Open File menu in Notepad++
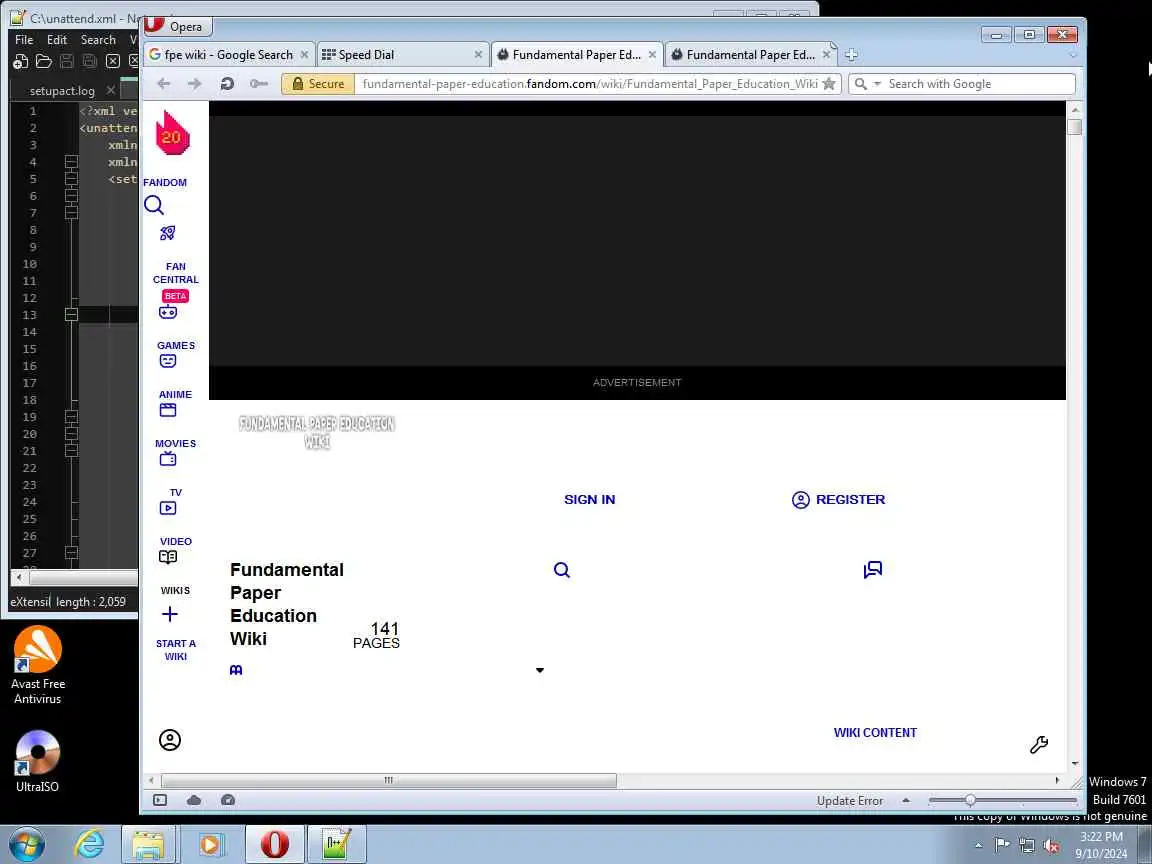 click(24, 40)
